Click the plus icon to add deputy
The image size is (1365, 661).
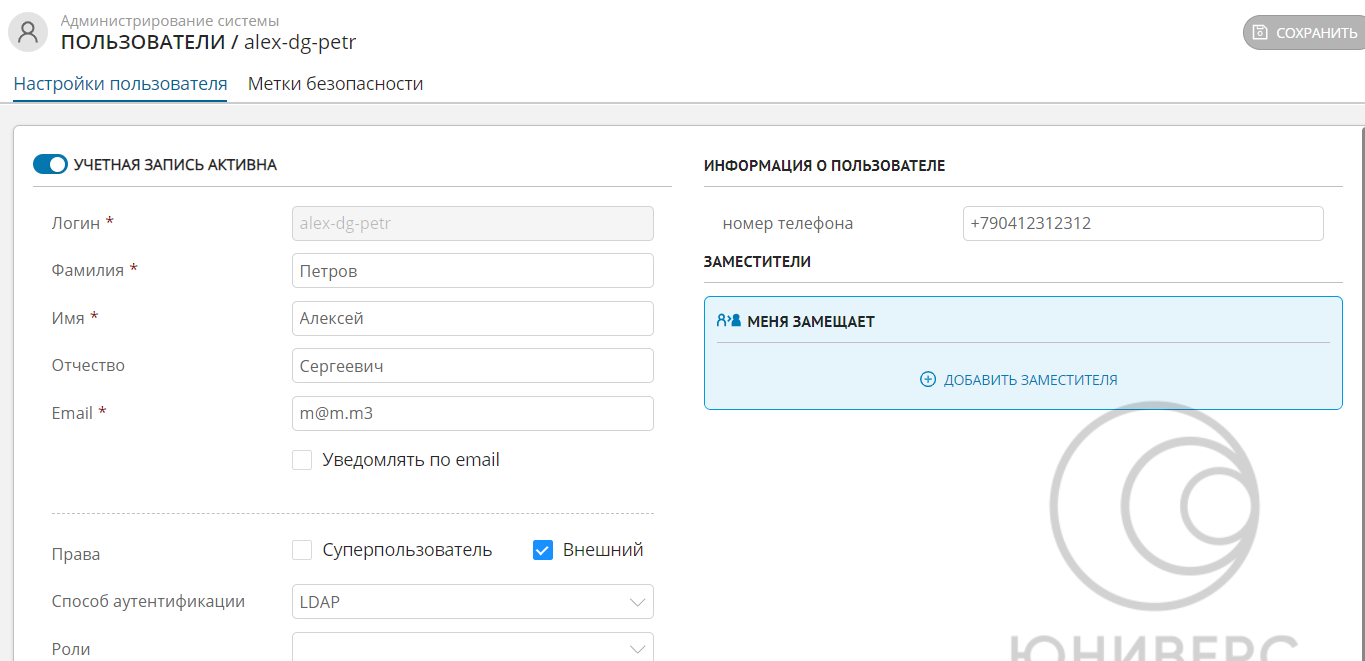pyautogui.click(x=927, y=380)
